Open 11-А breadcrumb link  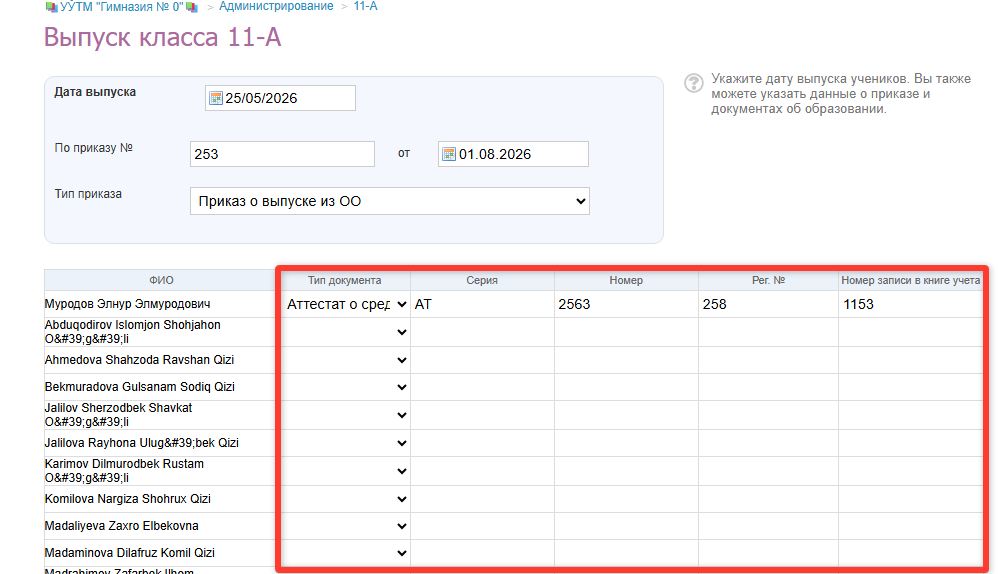coord(366,6)
